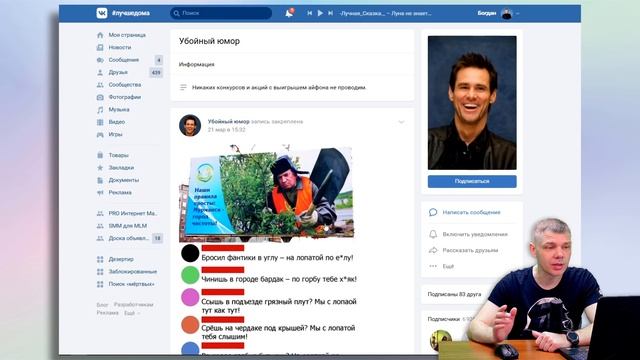This screenshot has width=640, height=360.
Task: Open the janitor with shovel image
Action: [x=266, y=193]
